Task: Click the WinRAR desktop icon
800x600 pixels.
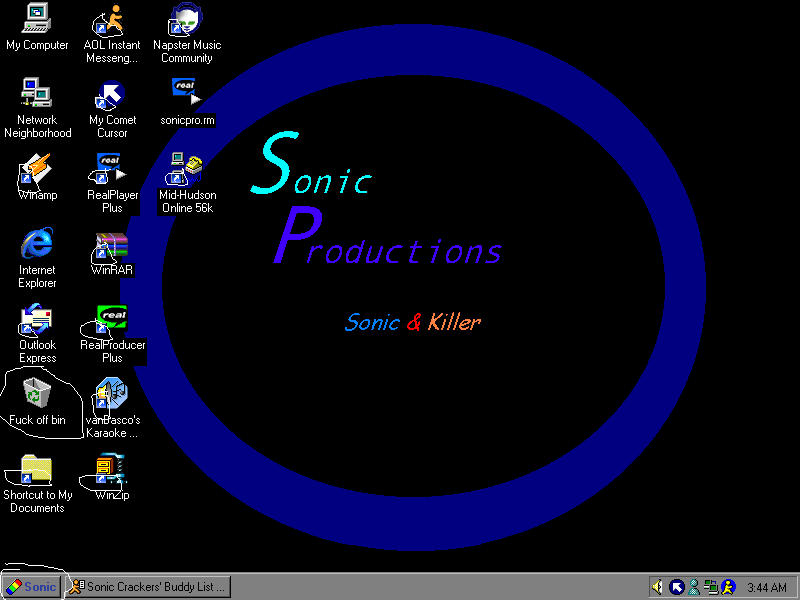Action: (x=111, y=245)
